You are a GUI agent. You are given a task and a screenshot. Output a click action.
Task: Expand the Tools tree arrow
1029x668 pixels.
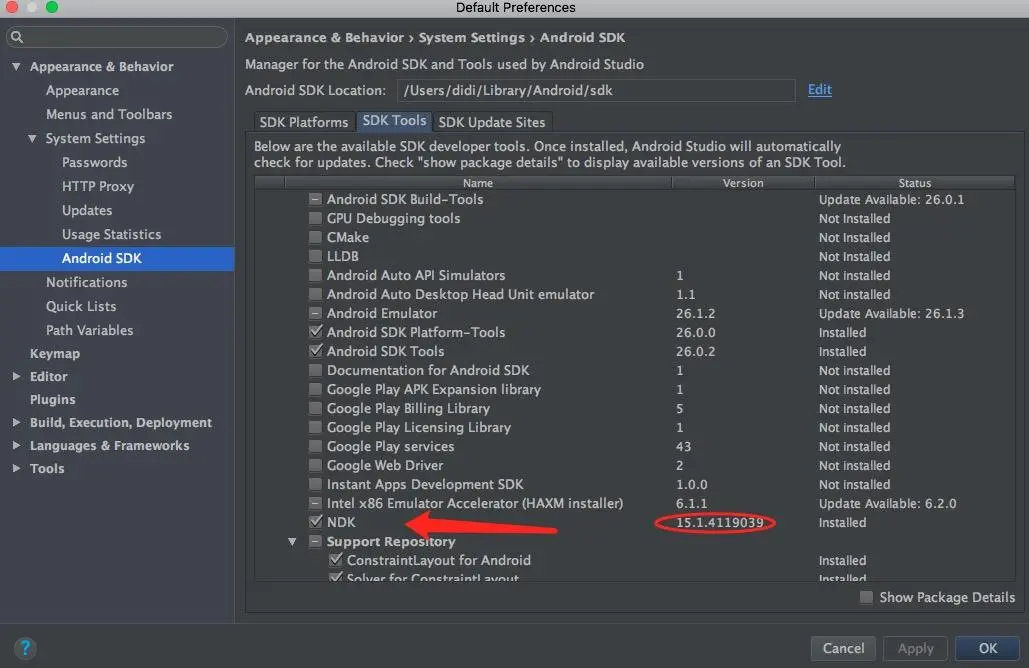[16, 469]
